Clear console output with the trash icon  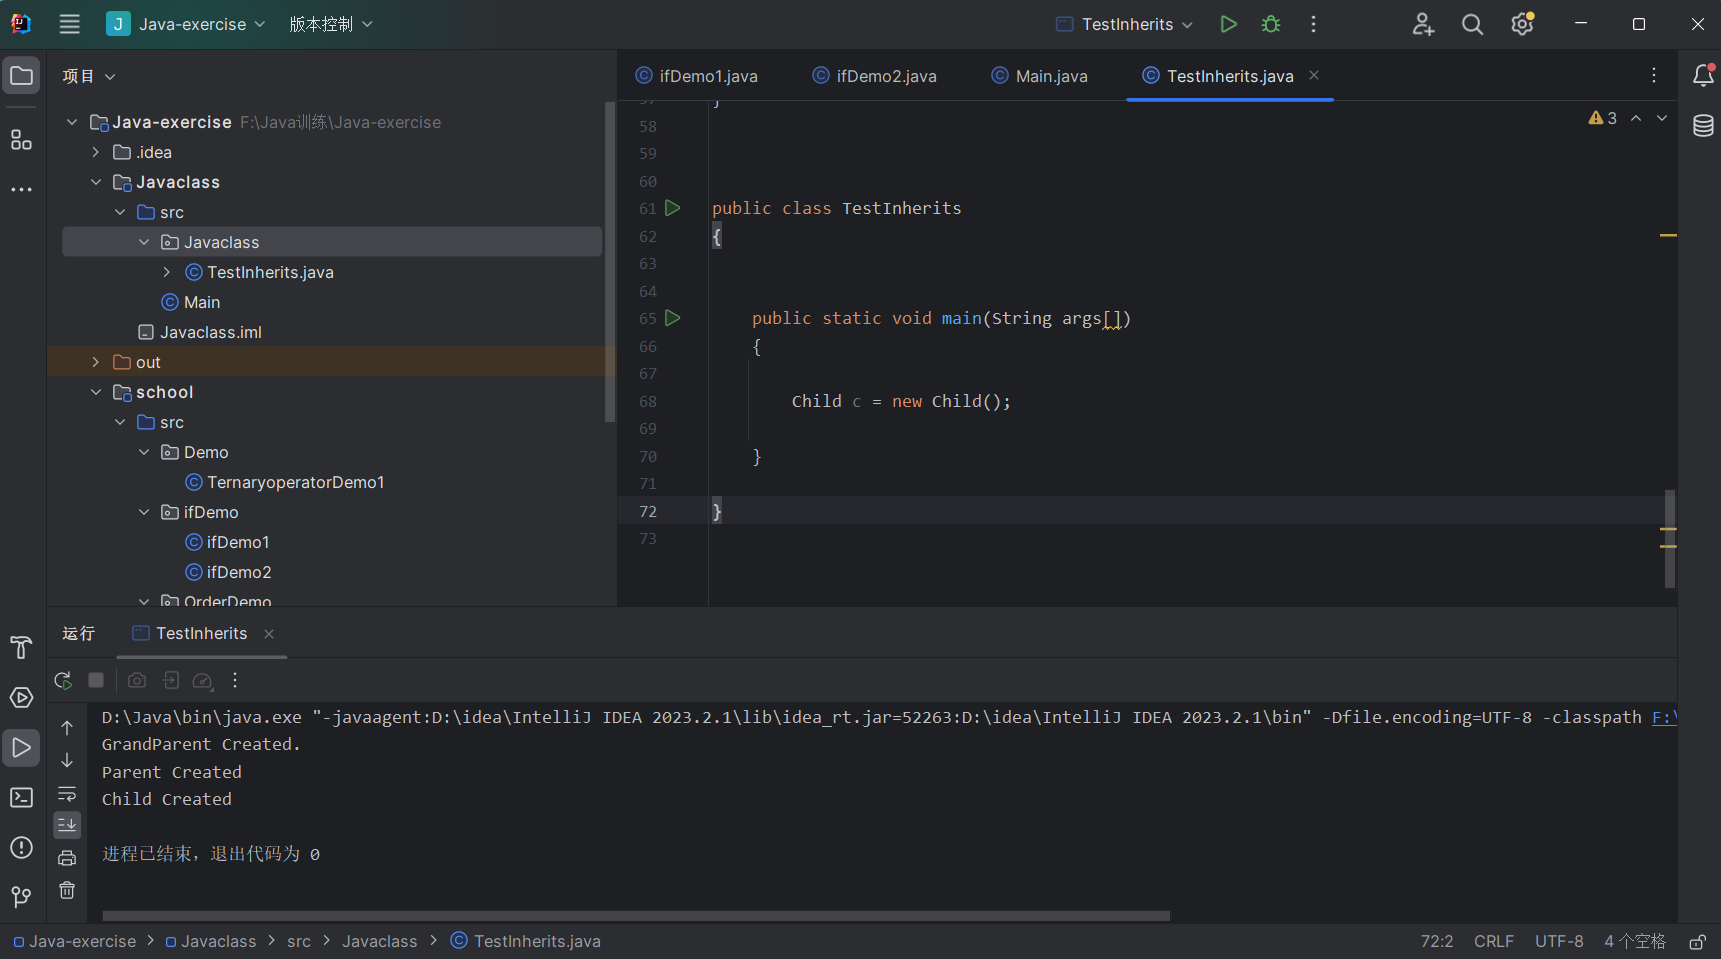(67, 890)
